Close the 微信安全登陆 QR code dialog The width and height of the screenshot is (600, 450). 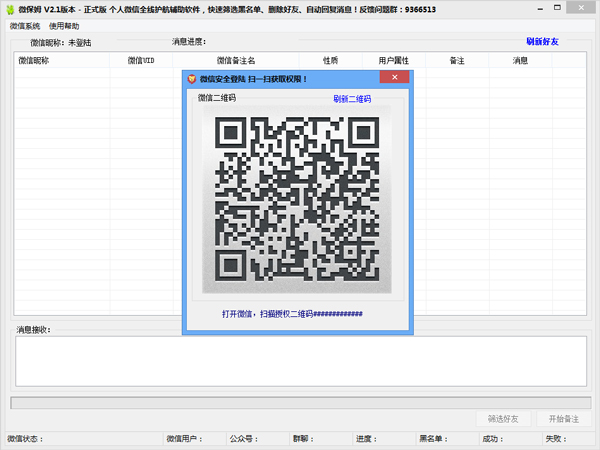[x=394, y=78]
